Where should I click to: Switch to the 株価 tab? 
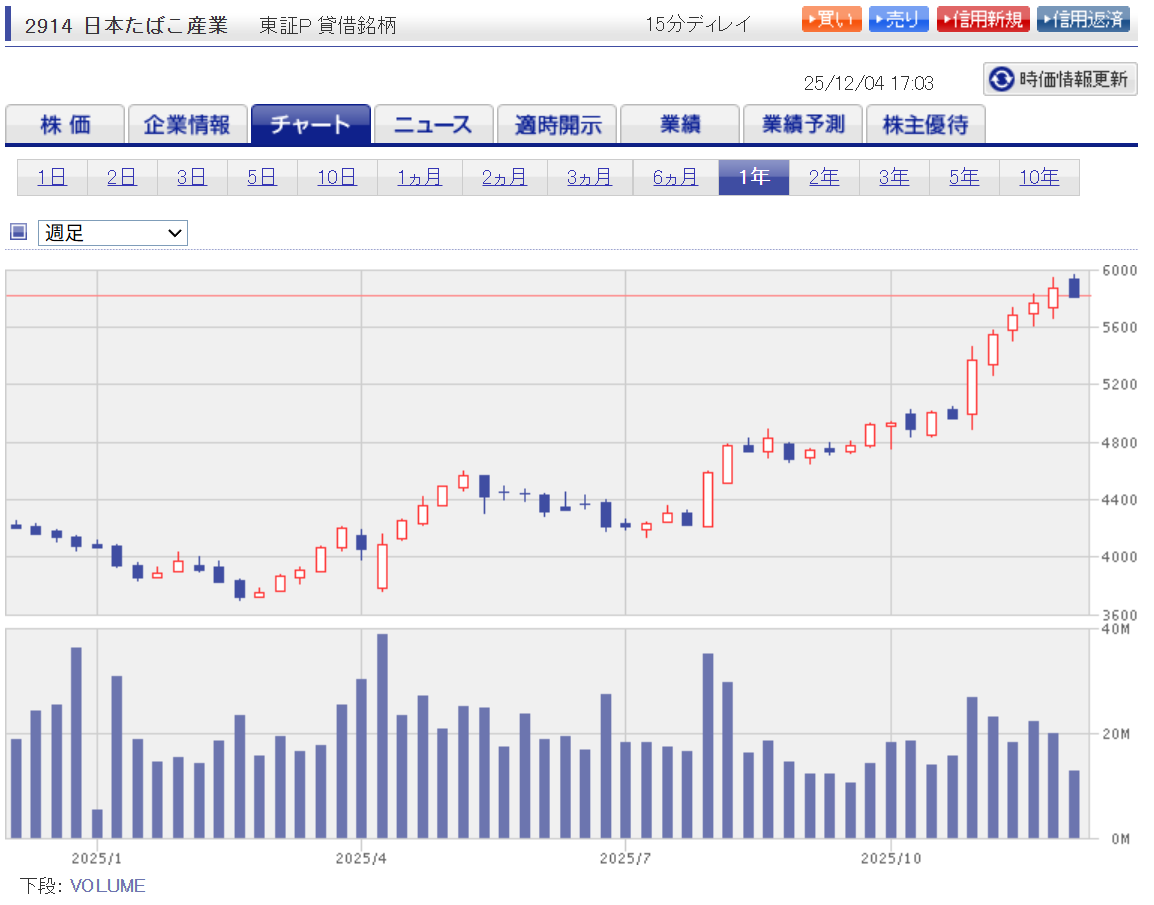(65, 124)
